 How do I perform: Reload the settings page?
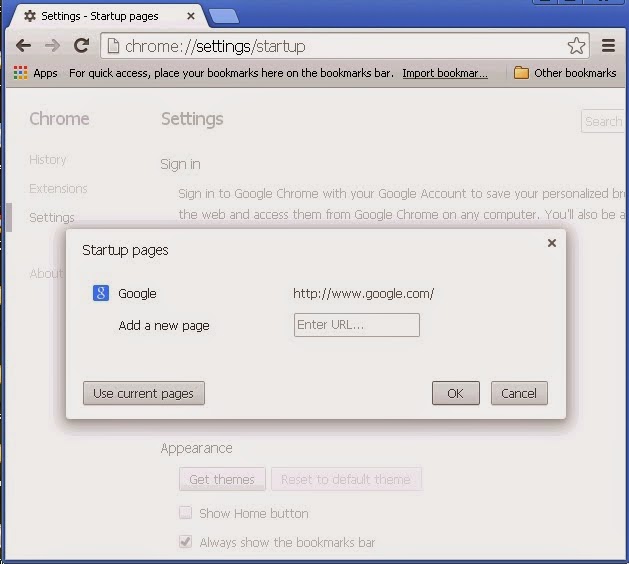pos(81,45)
